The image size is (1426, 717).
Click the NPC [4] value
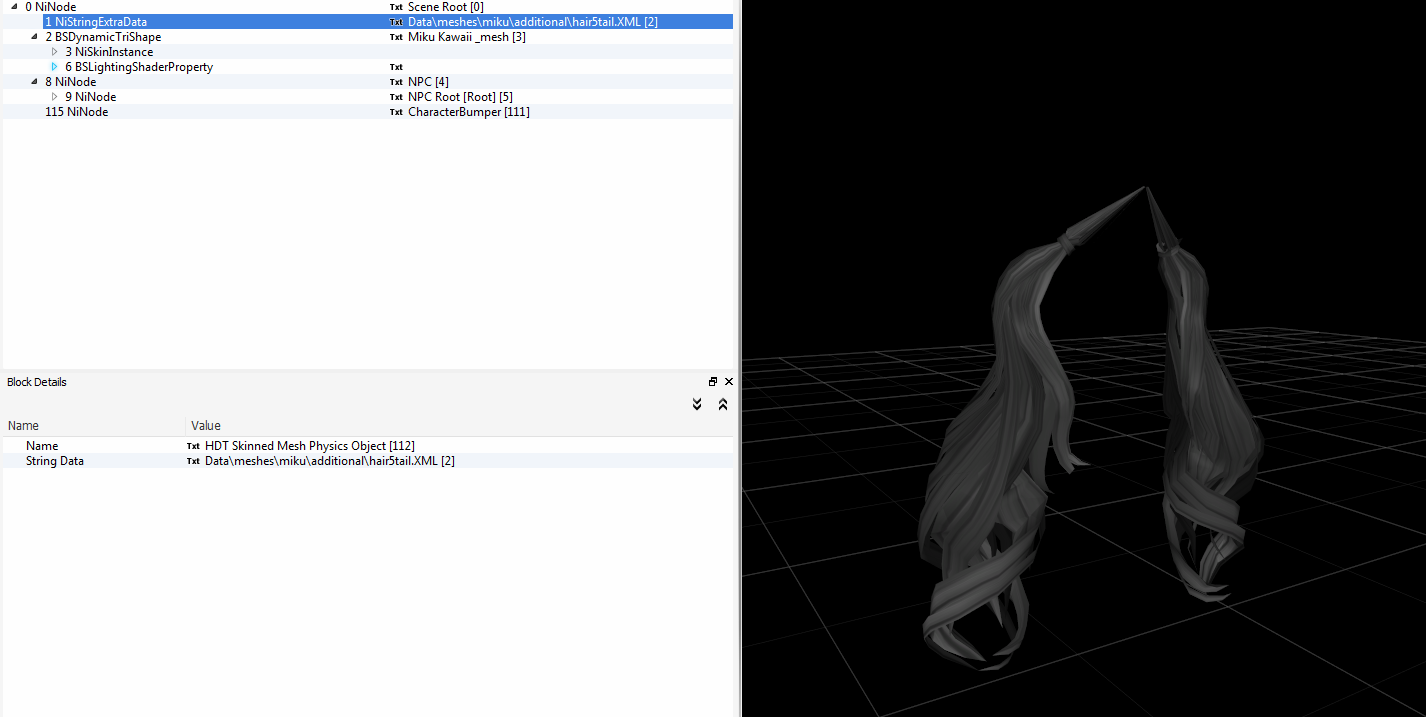(428, 82)
